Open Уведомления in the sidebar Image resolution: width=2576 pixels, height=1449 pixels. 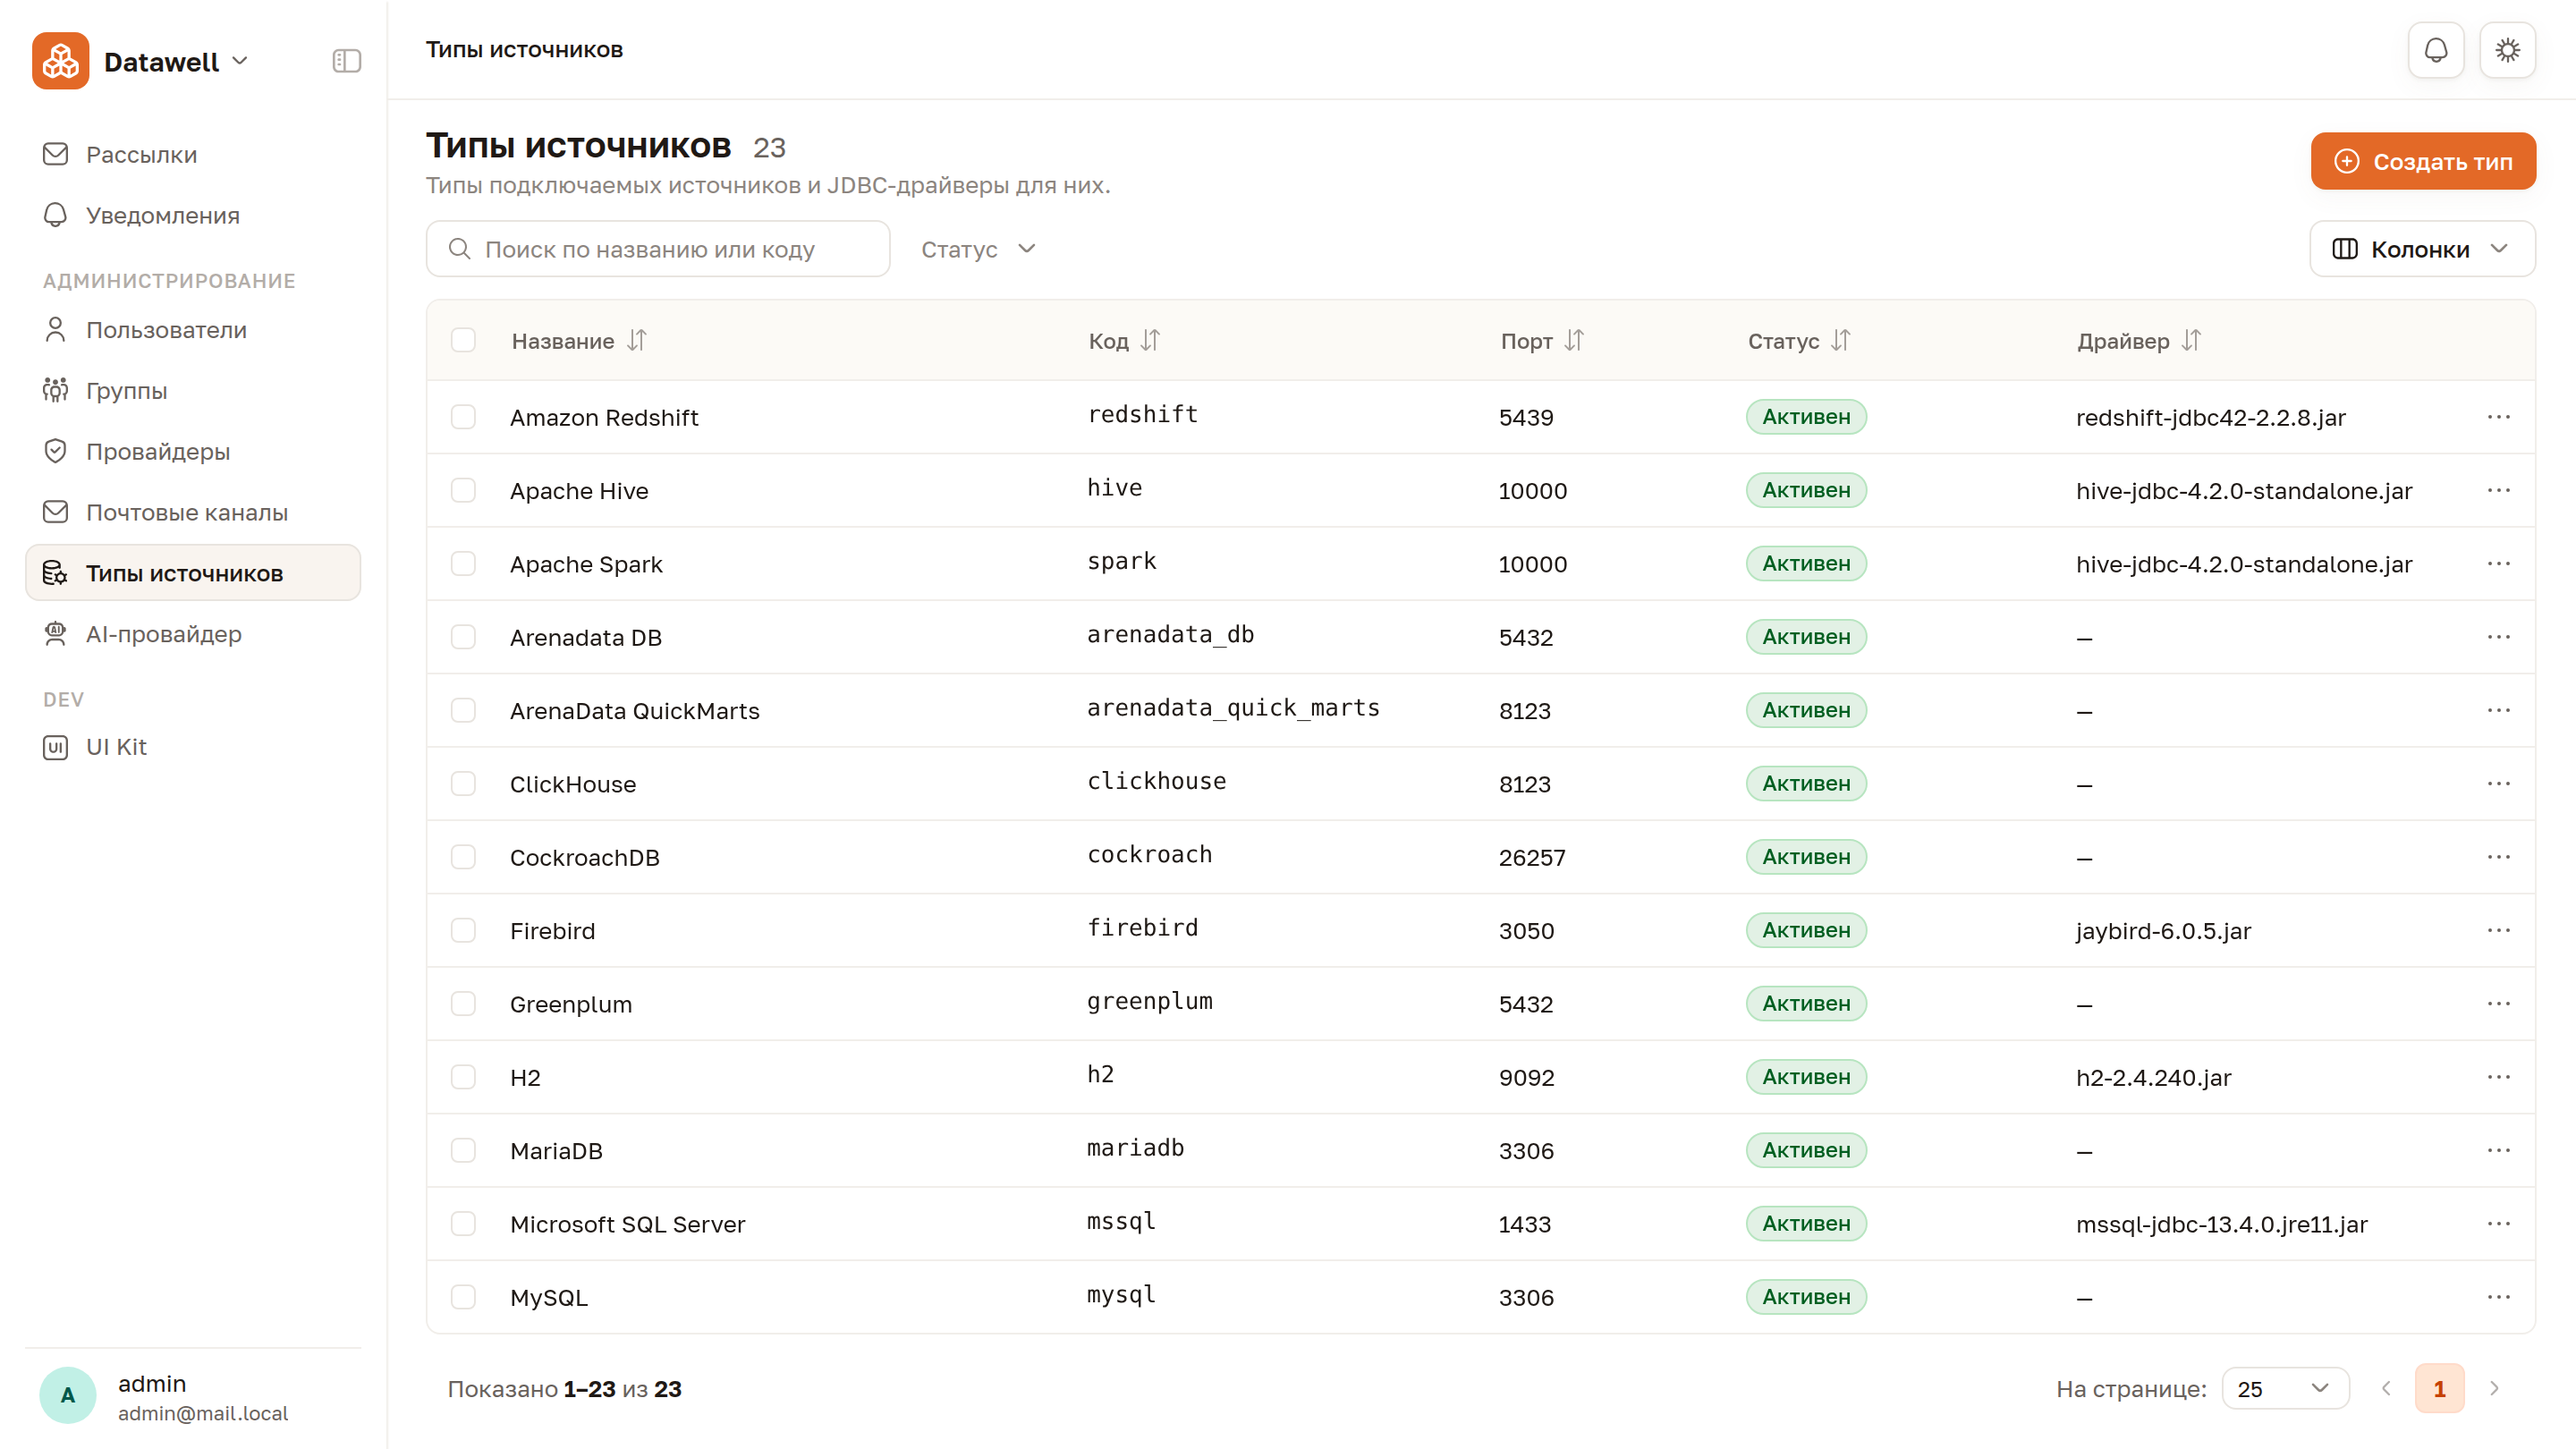click(193, 216)
